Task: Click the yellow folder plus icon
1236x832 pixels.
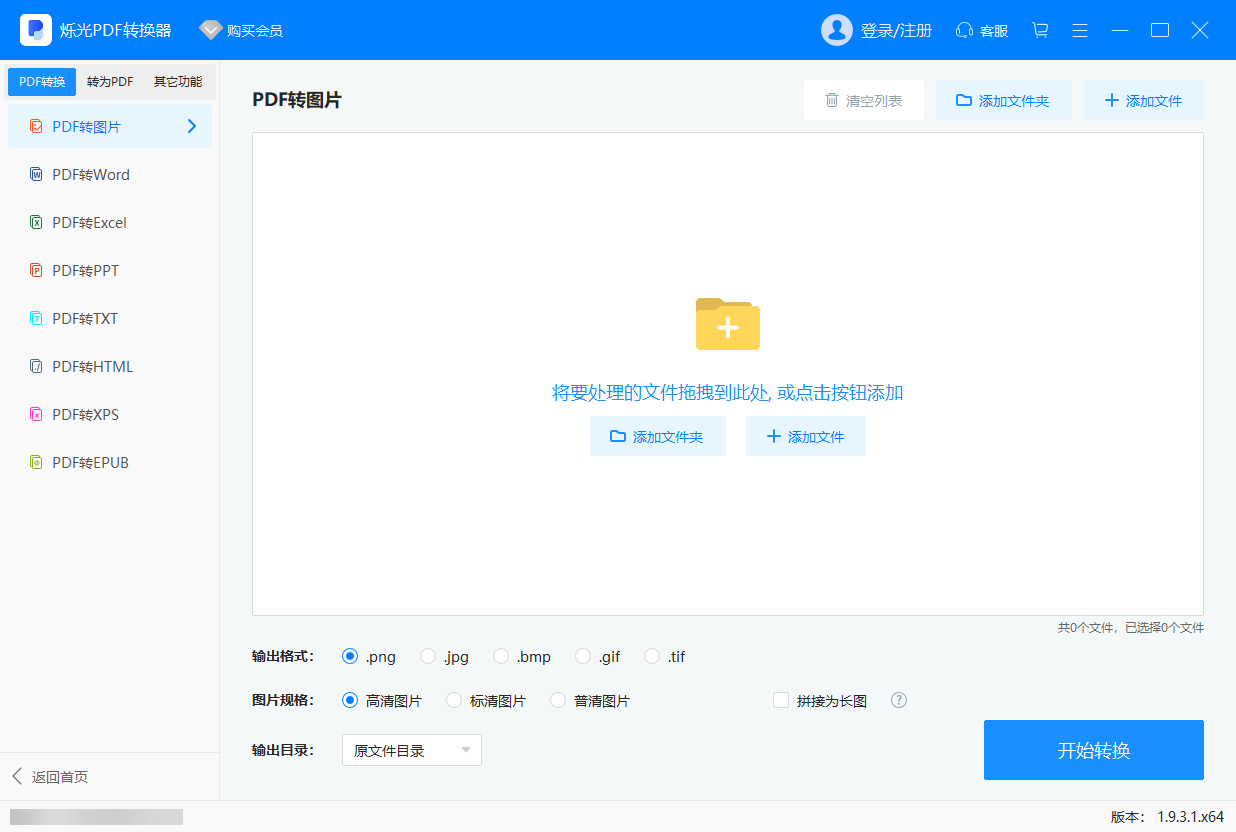Action: 727,323
